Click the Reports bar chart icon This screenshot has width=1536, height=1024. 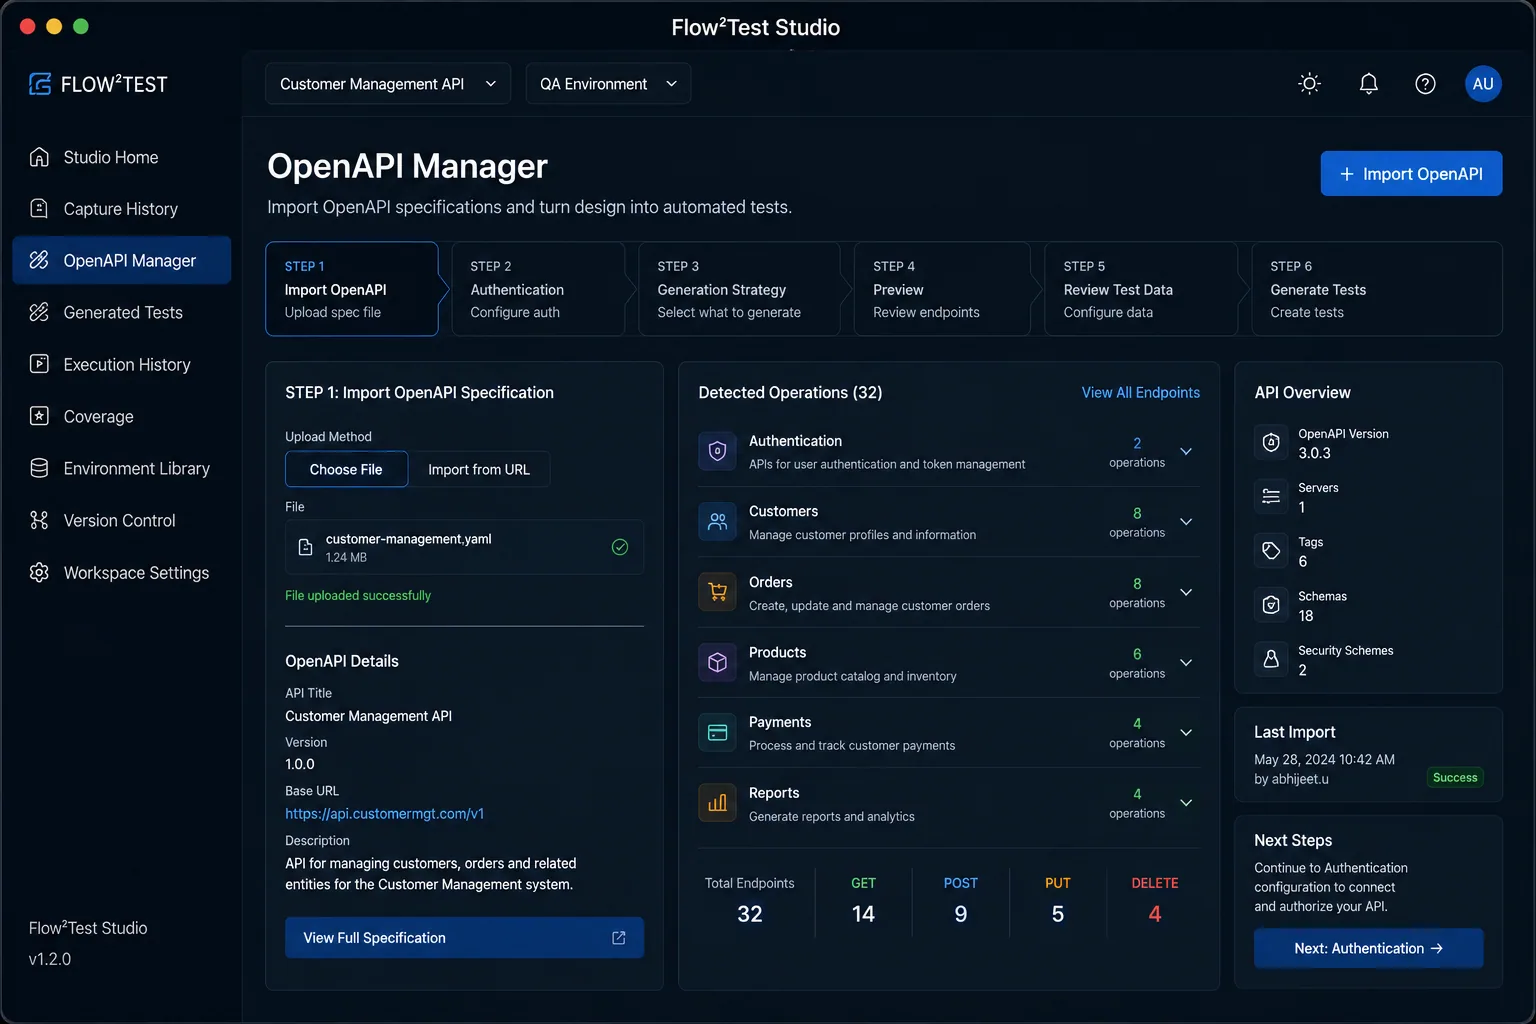(717, 803)
